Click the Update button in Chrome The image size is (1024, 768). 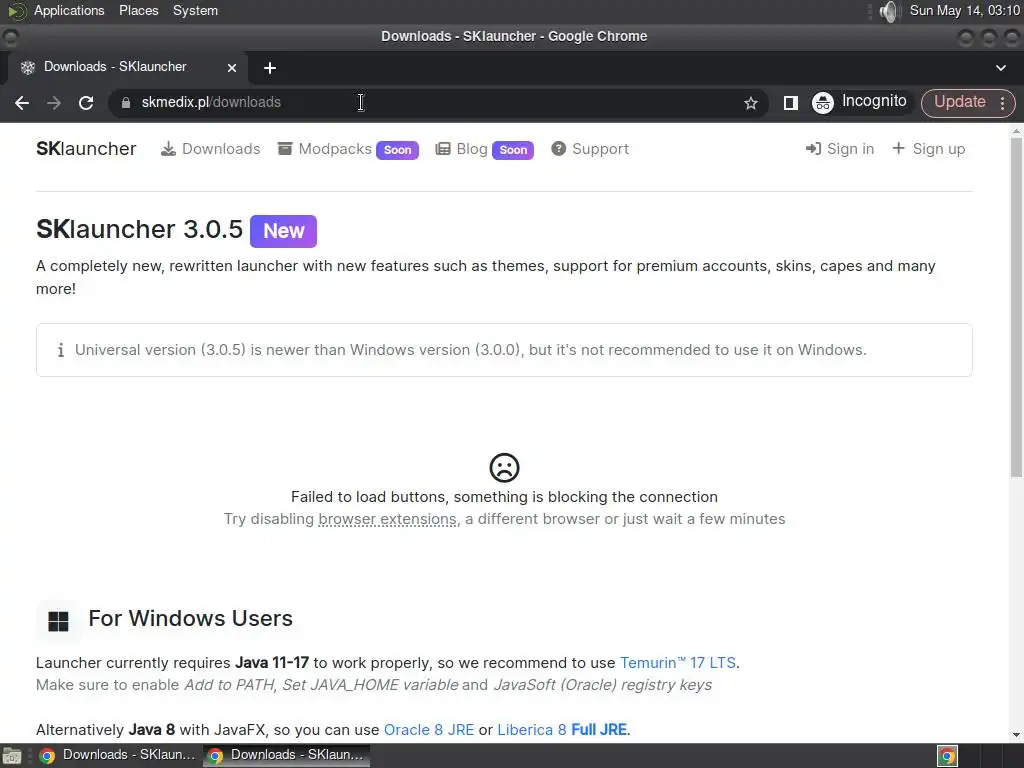959,103
